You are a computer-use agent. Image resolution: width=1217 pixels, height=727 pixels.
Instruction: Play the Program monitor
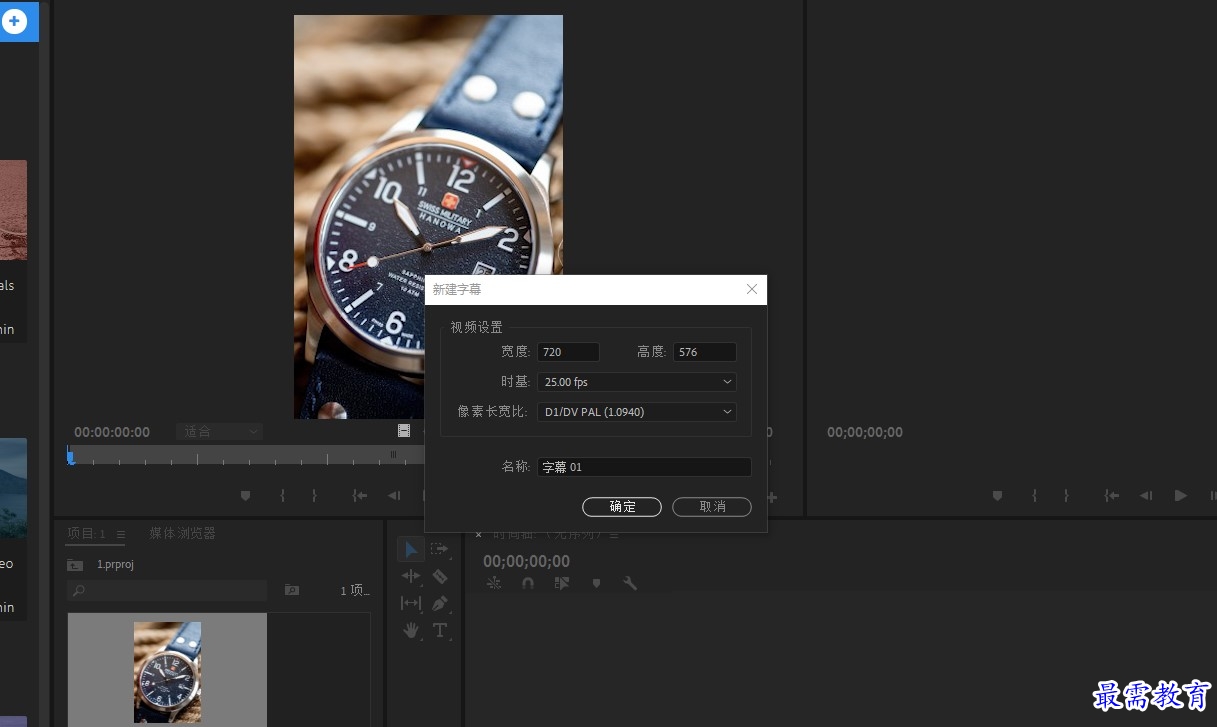click(1181, 496)
